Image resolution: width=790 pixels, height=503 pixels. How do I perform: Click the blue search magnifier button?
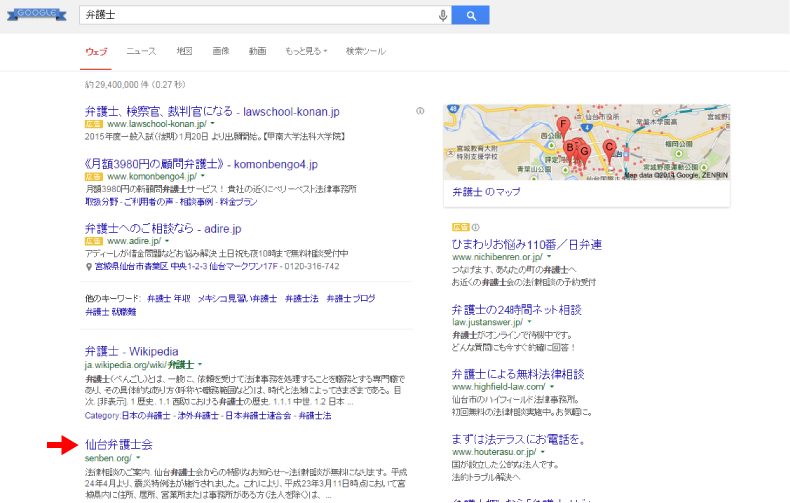tap(471, 15)
